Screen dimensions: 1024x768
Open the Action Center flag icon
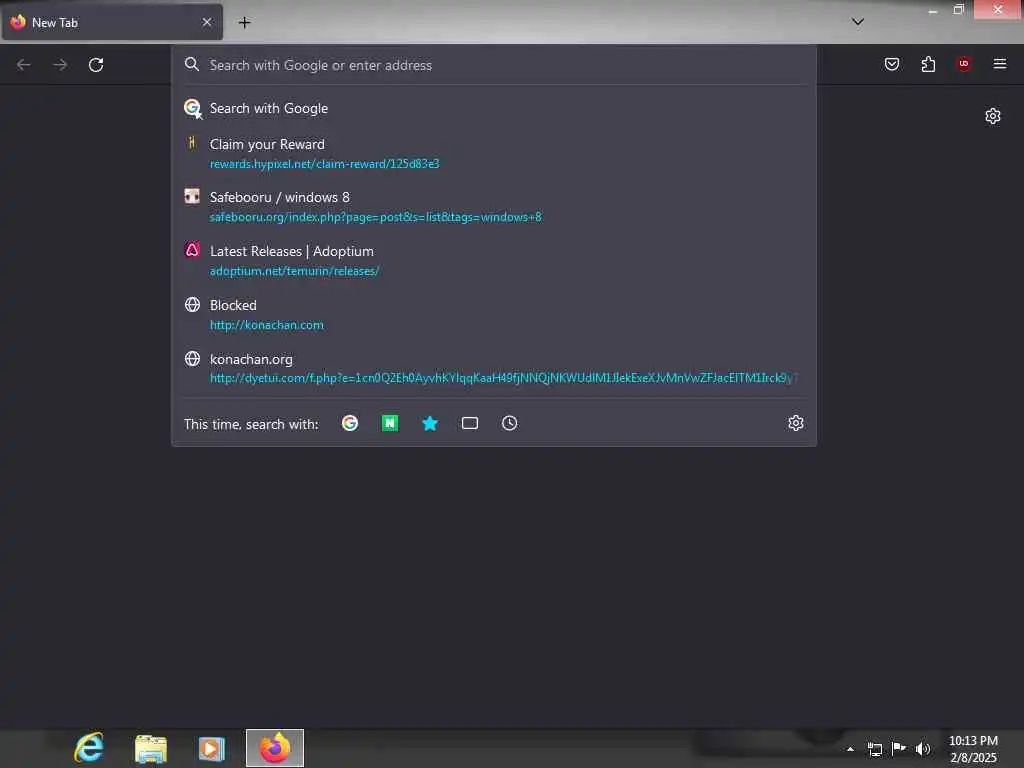click(899, 748)
